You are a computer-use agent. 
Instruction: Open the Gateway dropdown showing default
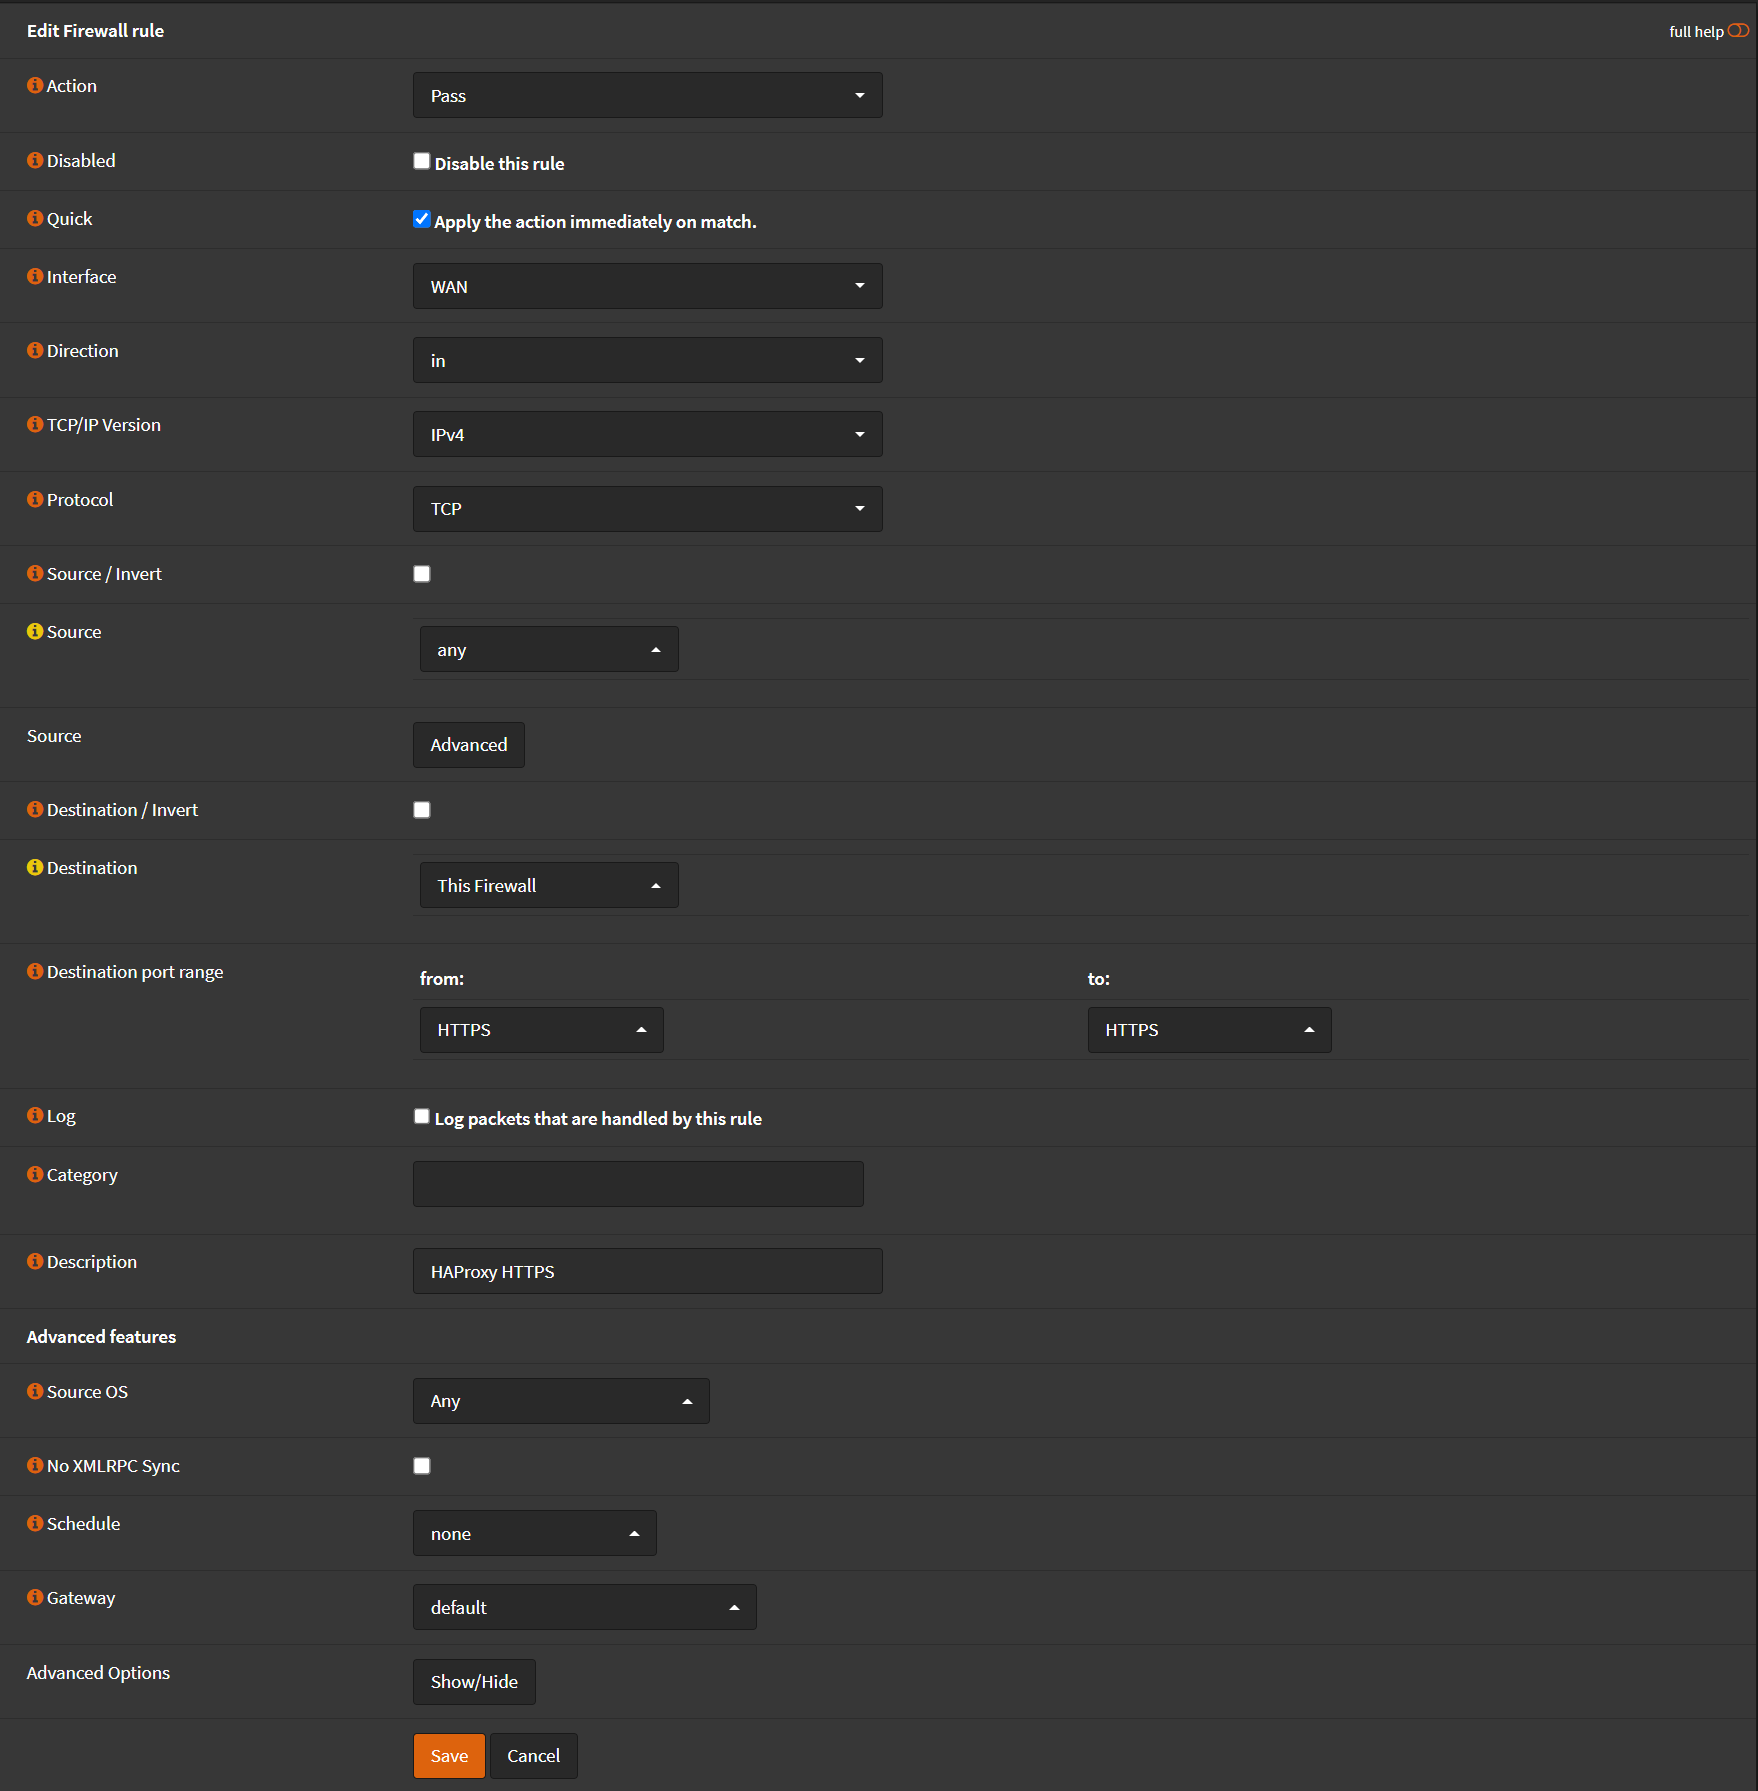584,1608
